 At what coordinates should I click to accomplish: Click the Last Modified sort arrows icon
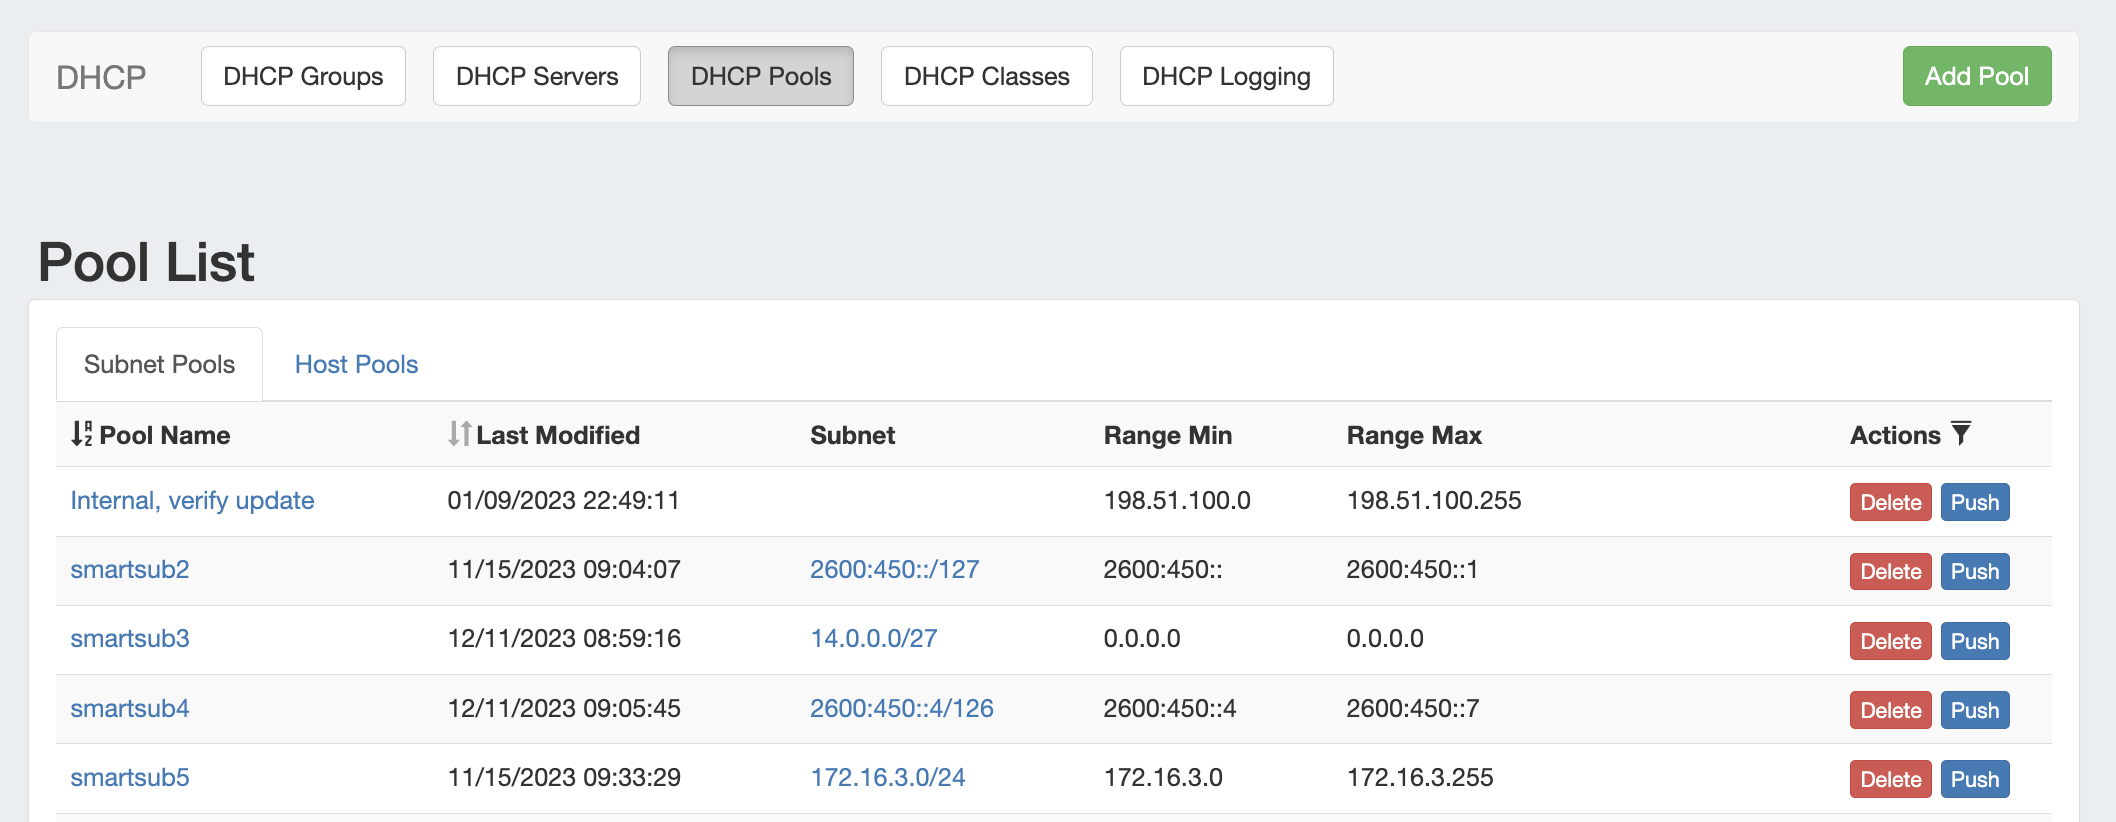click(459, 434)
